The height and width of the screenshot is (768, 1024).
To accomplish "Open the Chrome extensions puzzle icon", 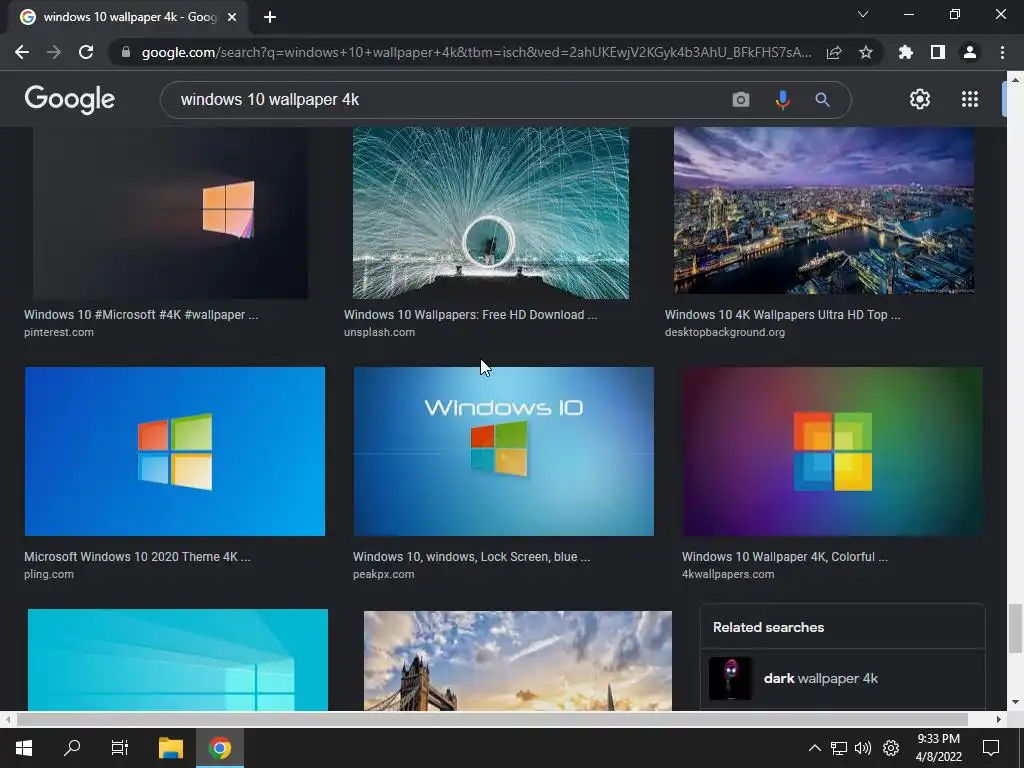I will (x=906, y=52).
